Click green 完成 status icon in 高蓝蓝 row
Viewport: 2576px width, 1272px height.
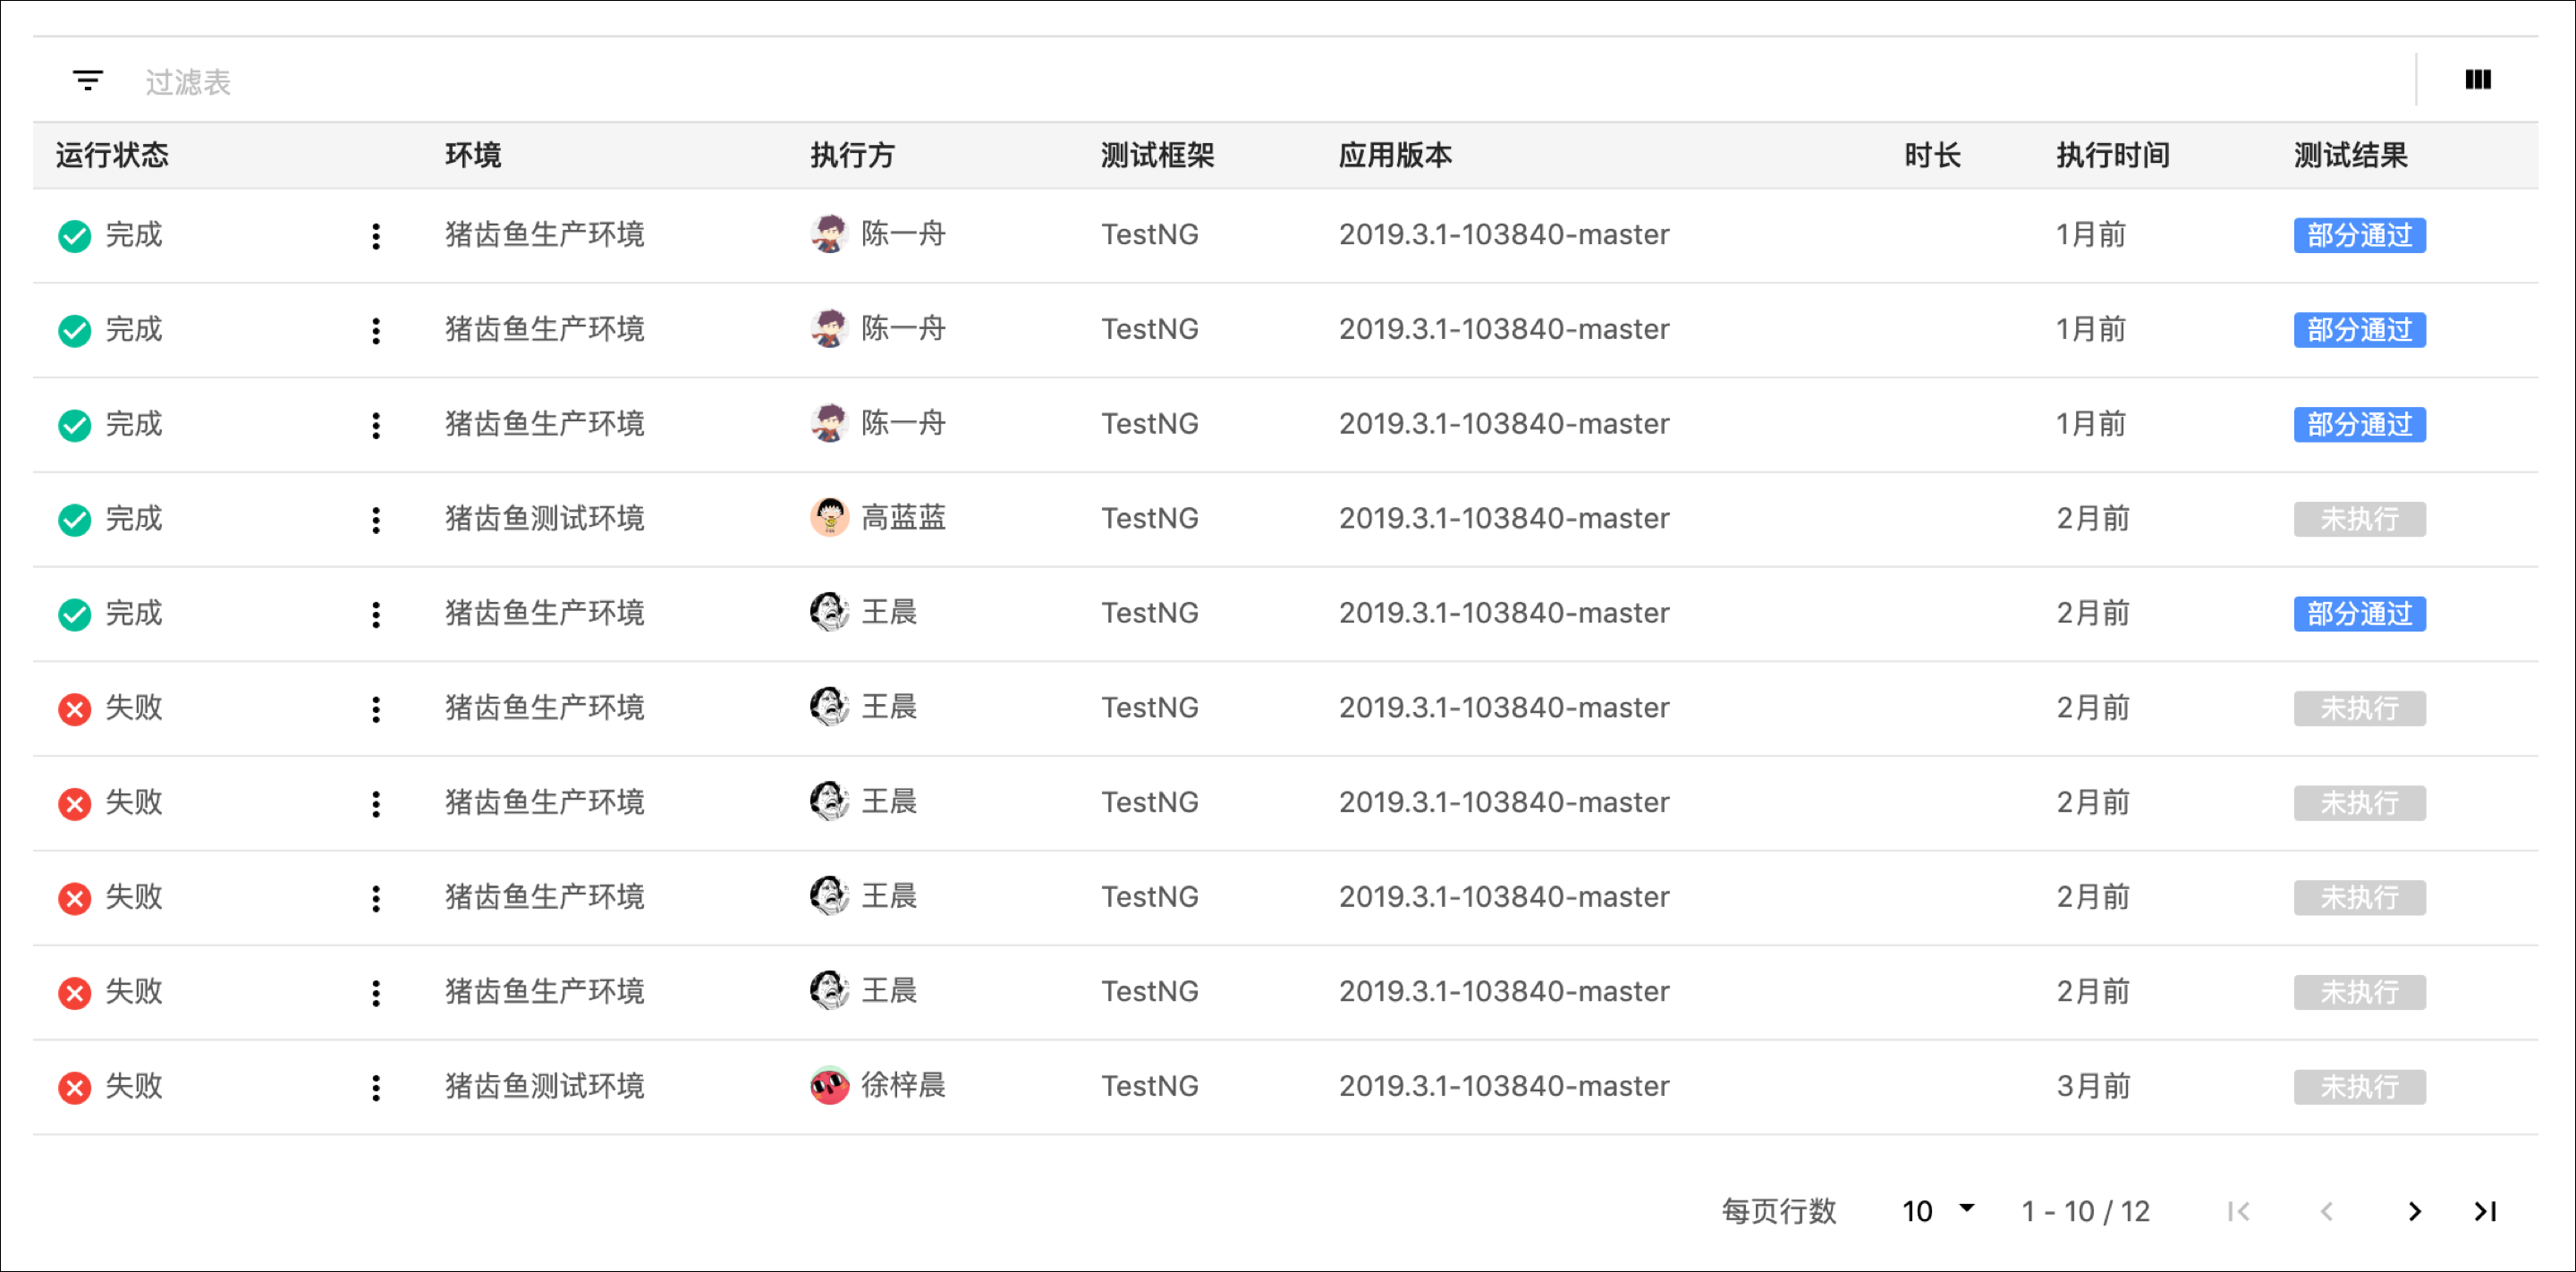(75, 520)
